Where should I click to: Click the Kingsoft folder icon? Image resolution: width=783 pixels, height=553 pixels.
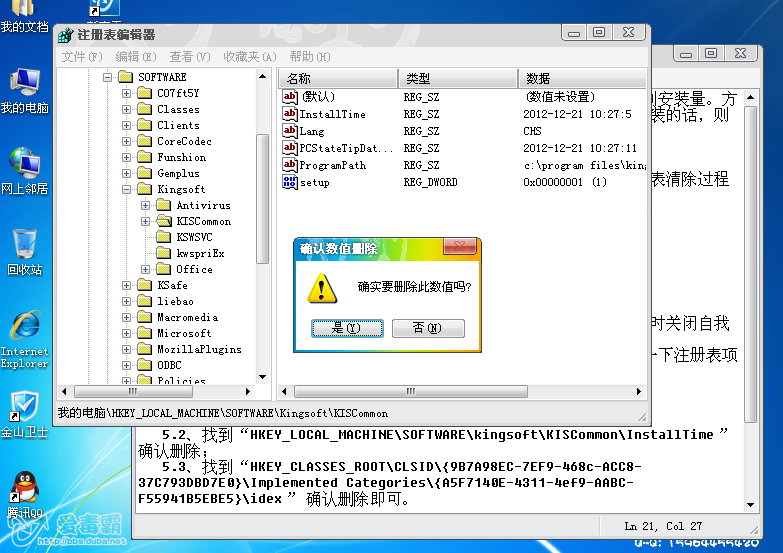click(144, 189)
